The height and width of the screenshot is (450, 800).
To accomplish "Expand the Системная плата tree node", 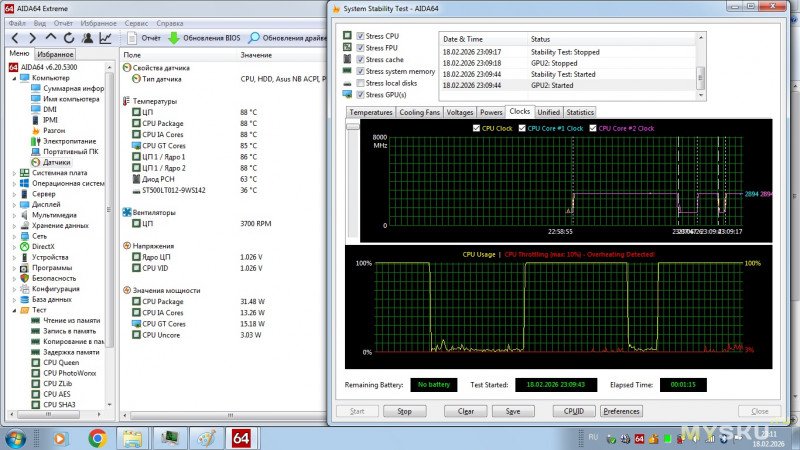I will (x=14, y=173).
